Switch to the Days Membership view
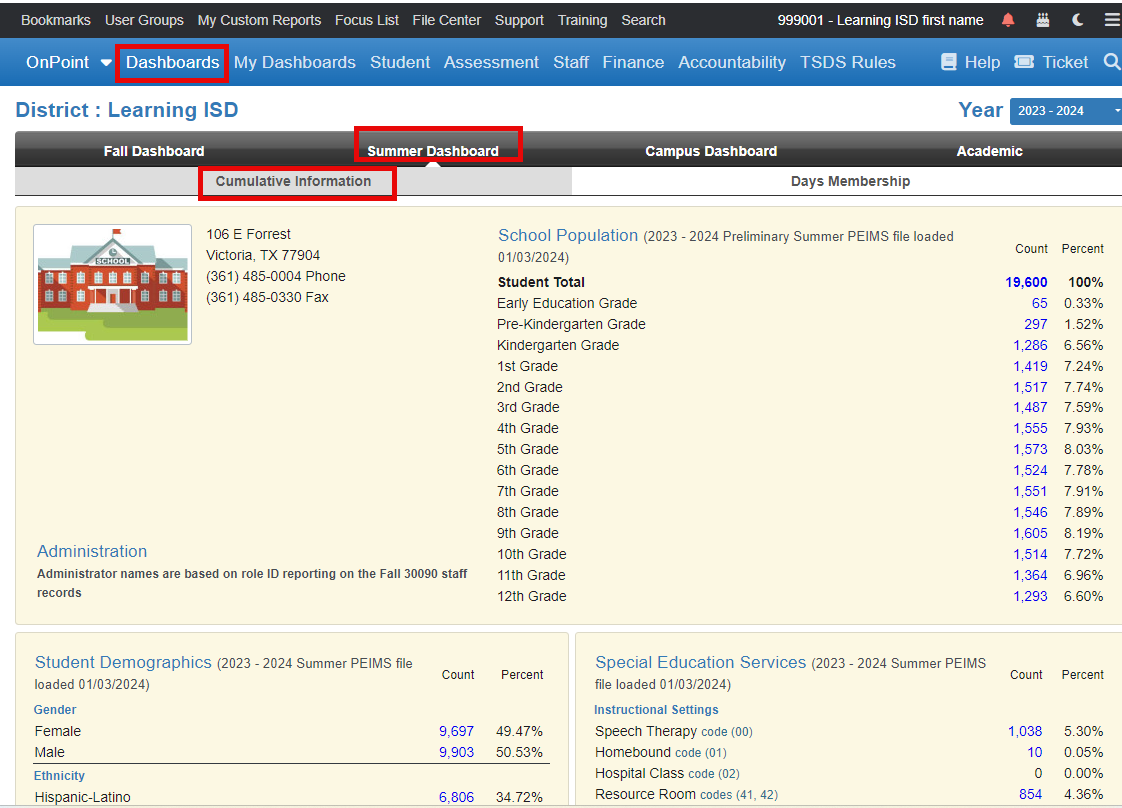Viewport: 1122px width, 808px height. (849, 181)
